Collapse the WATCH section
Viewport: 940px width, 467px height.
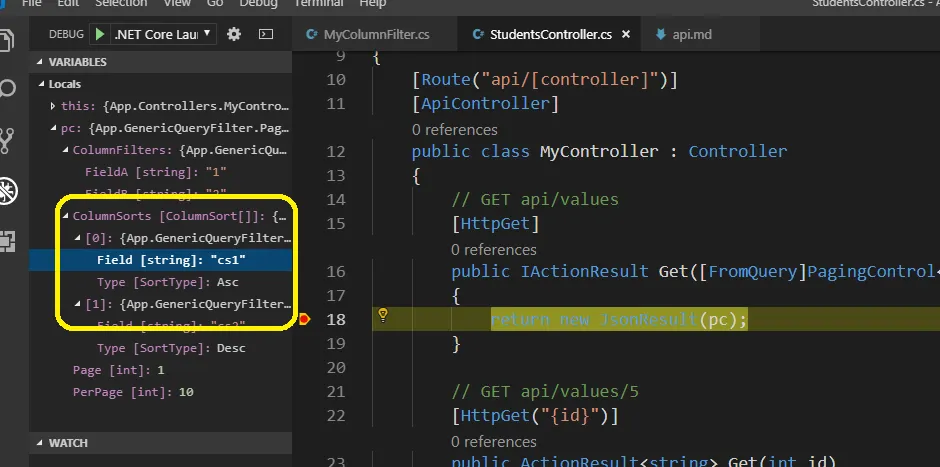click(40, 443)
